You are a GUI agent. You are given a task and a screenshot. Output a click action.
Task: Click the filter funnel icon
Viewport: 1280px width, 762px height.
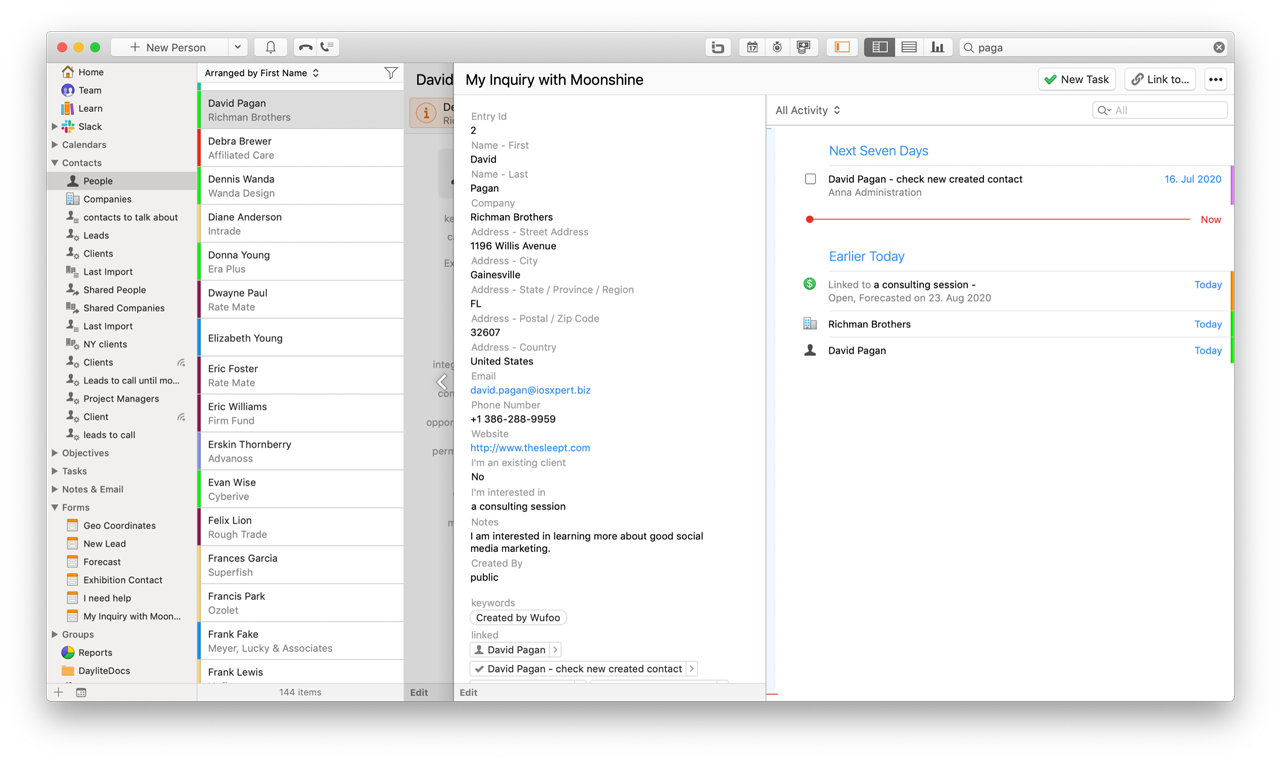(x=391, y=73)
